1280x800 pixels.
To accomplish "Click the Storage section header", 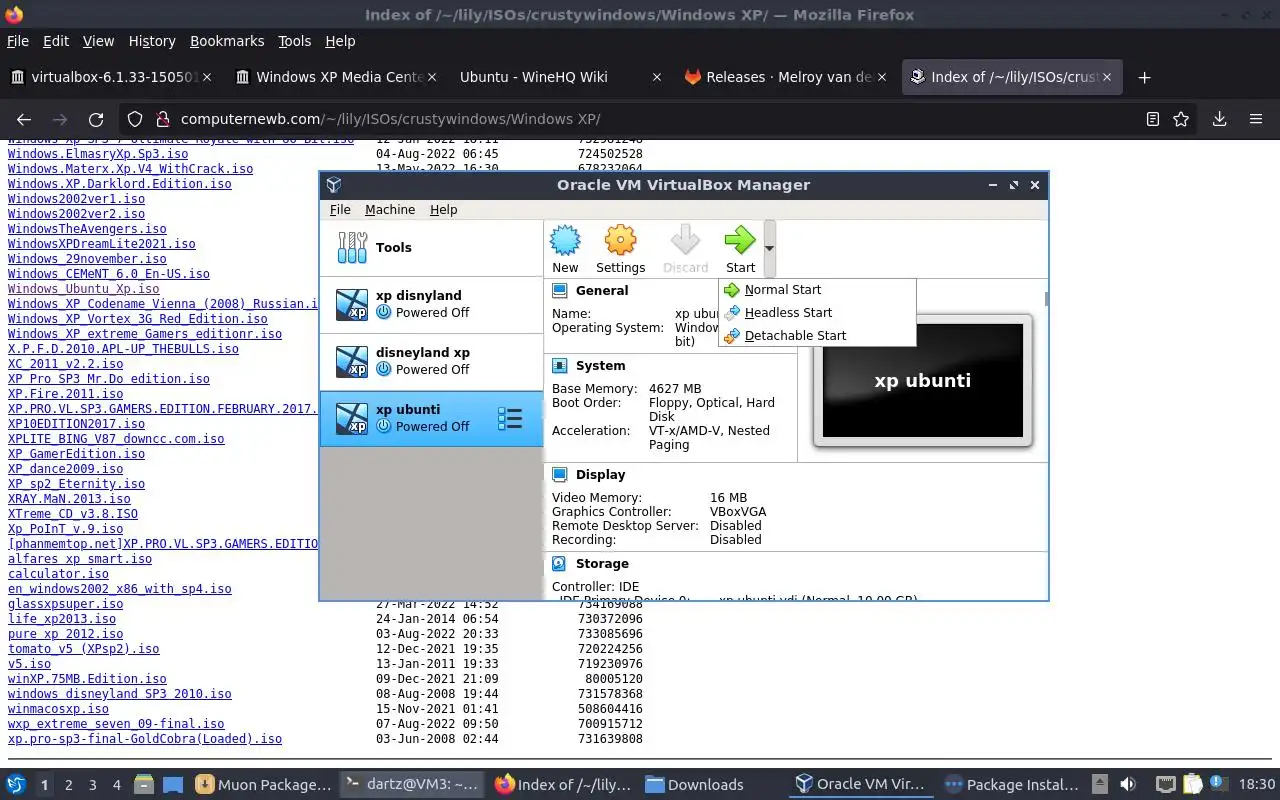I will coord(602,563).
